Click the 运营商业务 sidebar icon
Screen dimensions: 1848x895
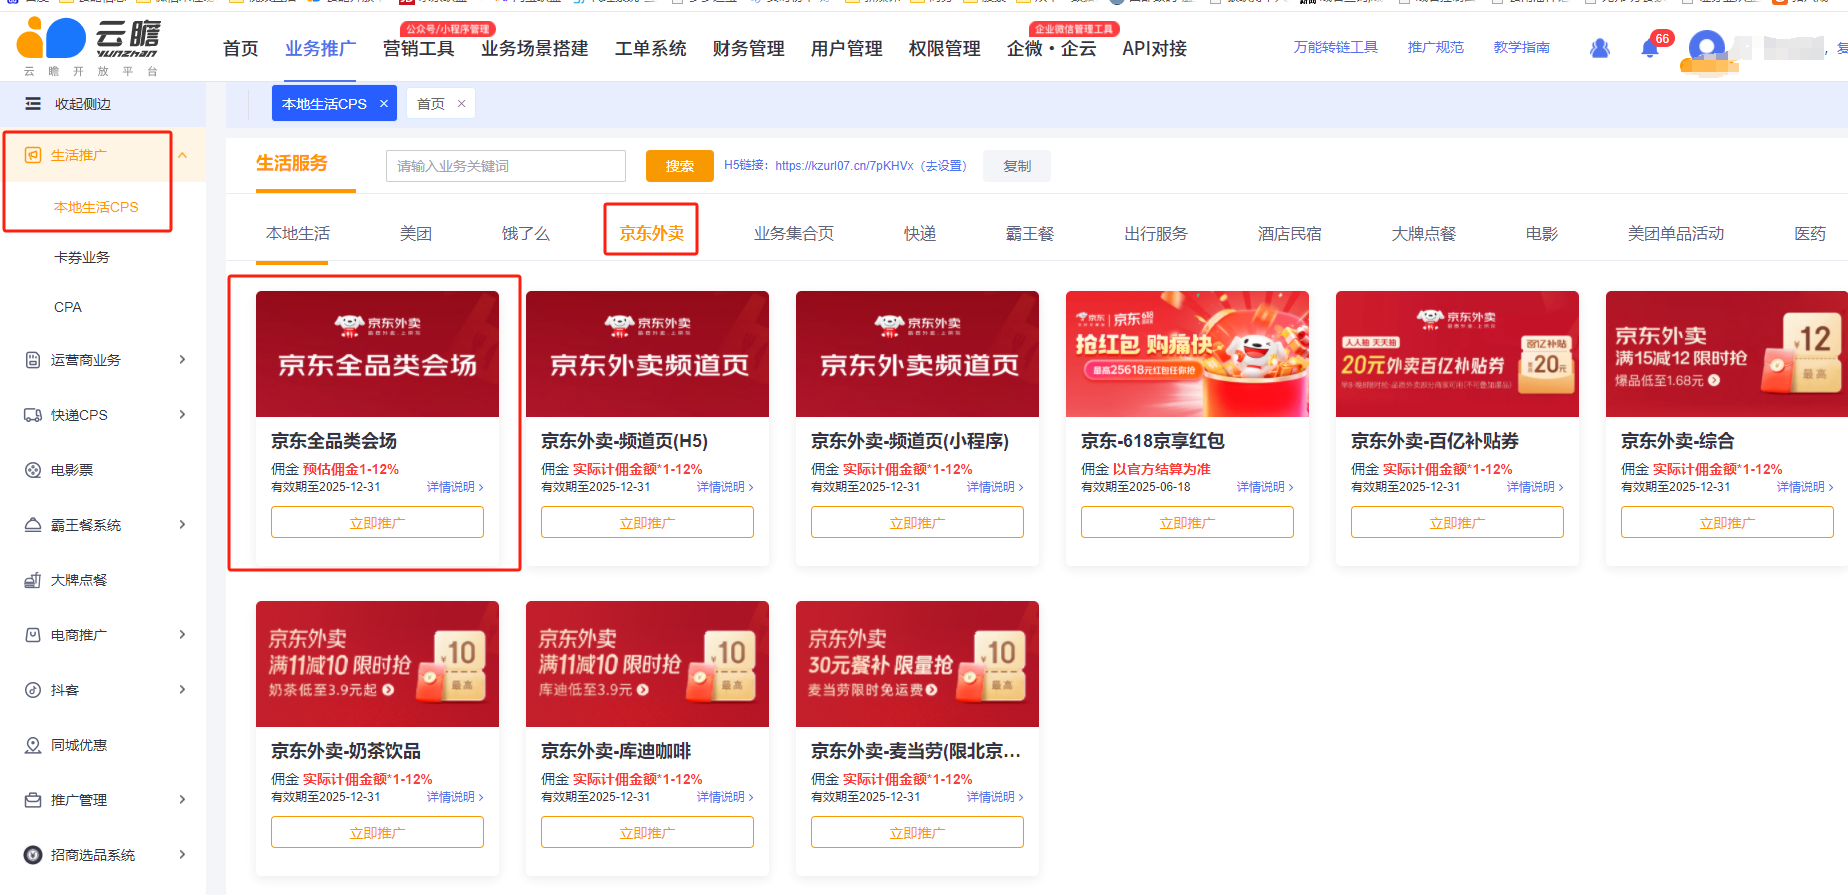point(33,360)
